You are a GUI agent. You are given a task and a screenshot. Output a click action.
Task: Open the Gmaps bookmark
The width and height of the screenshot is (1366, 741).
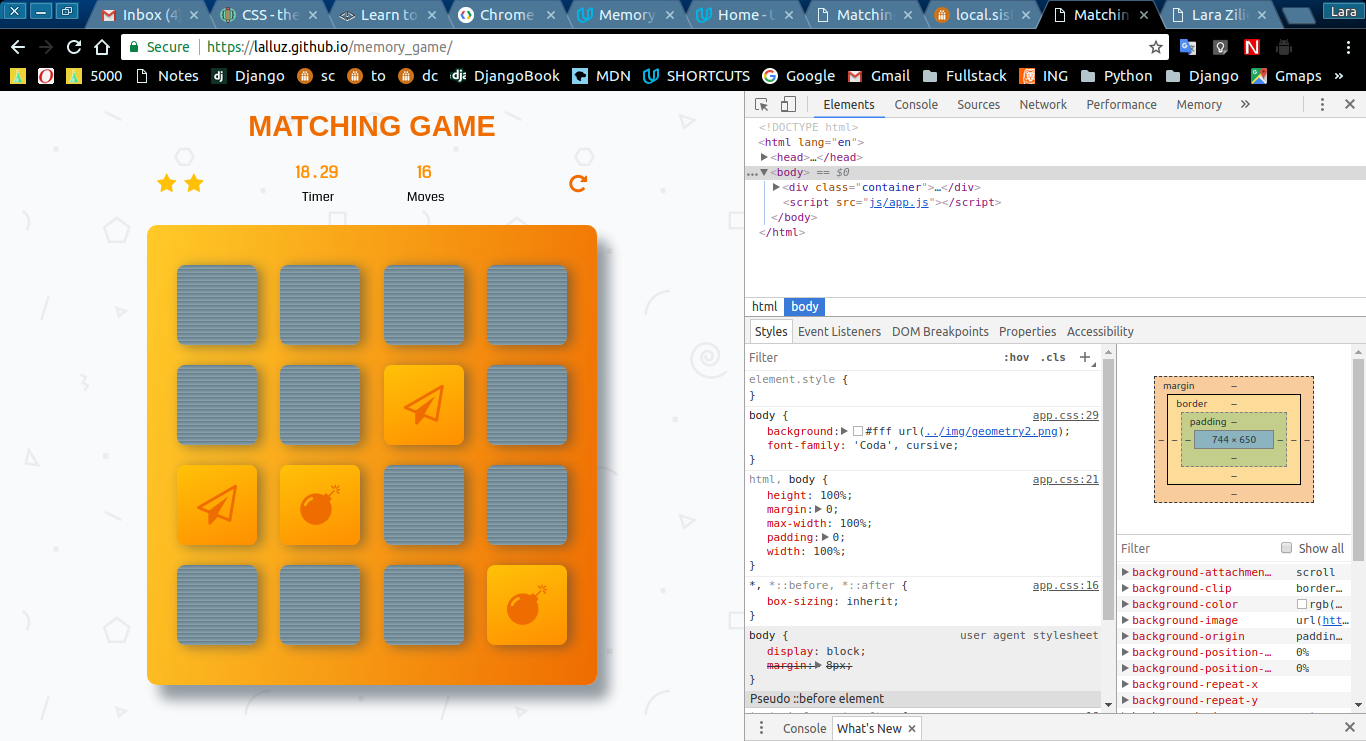click(1285, 76)
